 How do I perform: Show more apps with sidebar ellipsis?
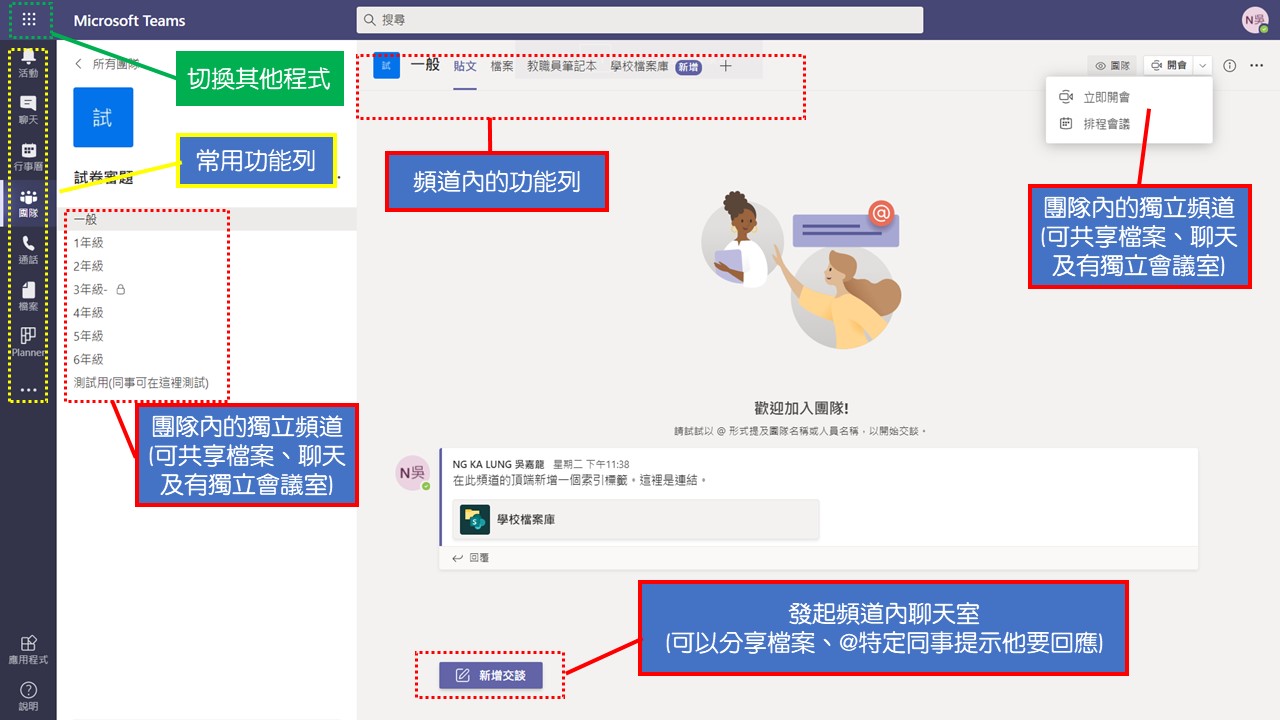[x=28, y=390]
